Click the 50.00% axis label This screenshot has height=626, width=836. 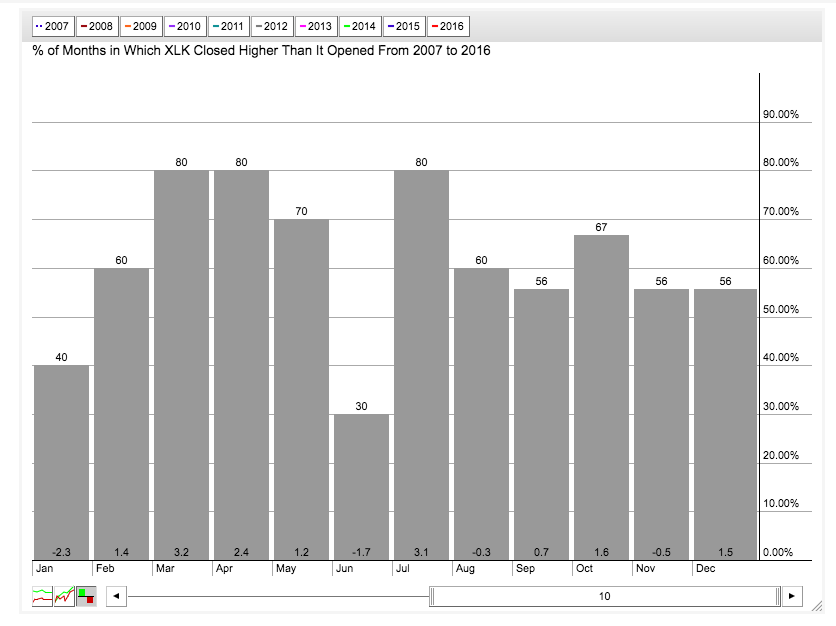point(781,309)
